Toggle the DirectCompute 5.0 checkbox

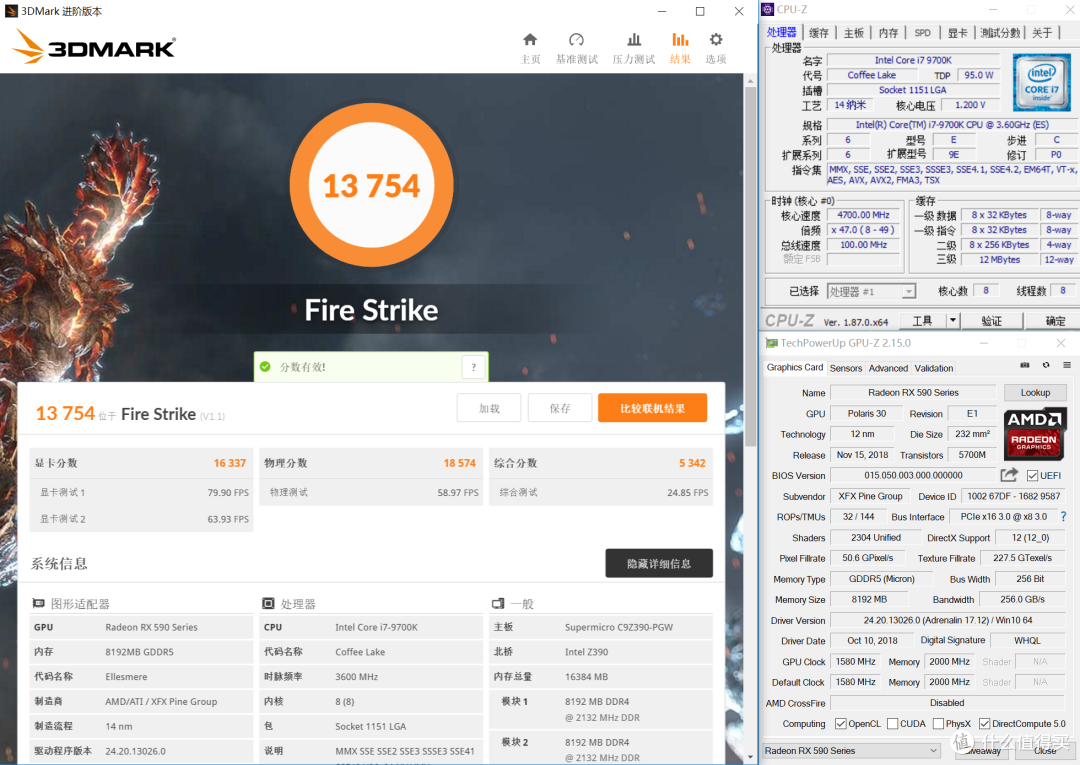[x=984, y=724]
